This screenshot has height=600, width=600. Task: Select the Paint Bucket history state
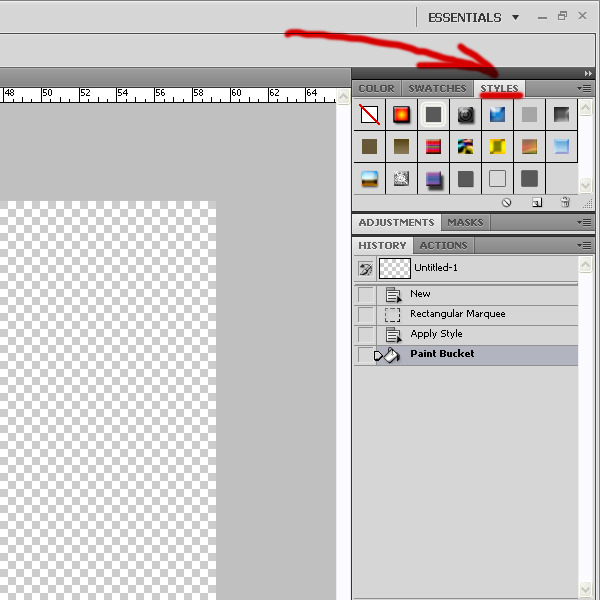point(466,355)
